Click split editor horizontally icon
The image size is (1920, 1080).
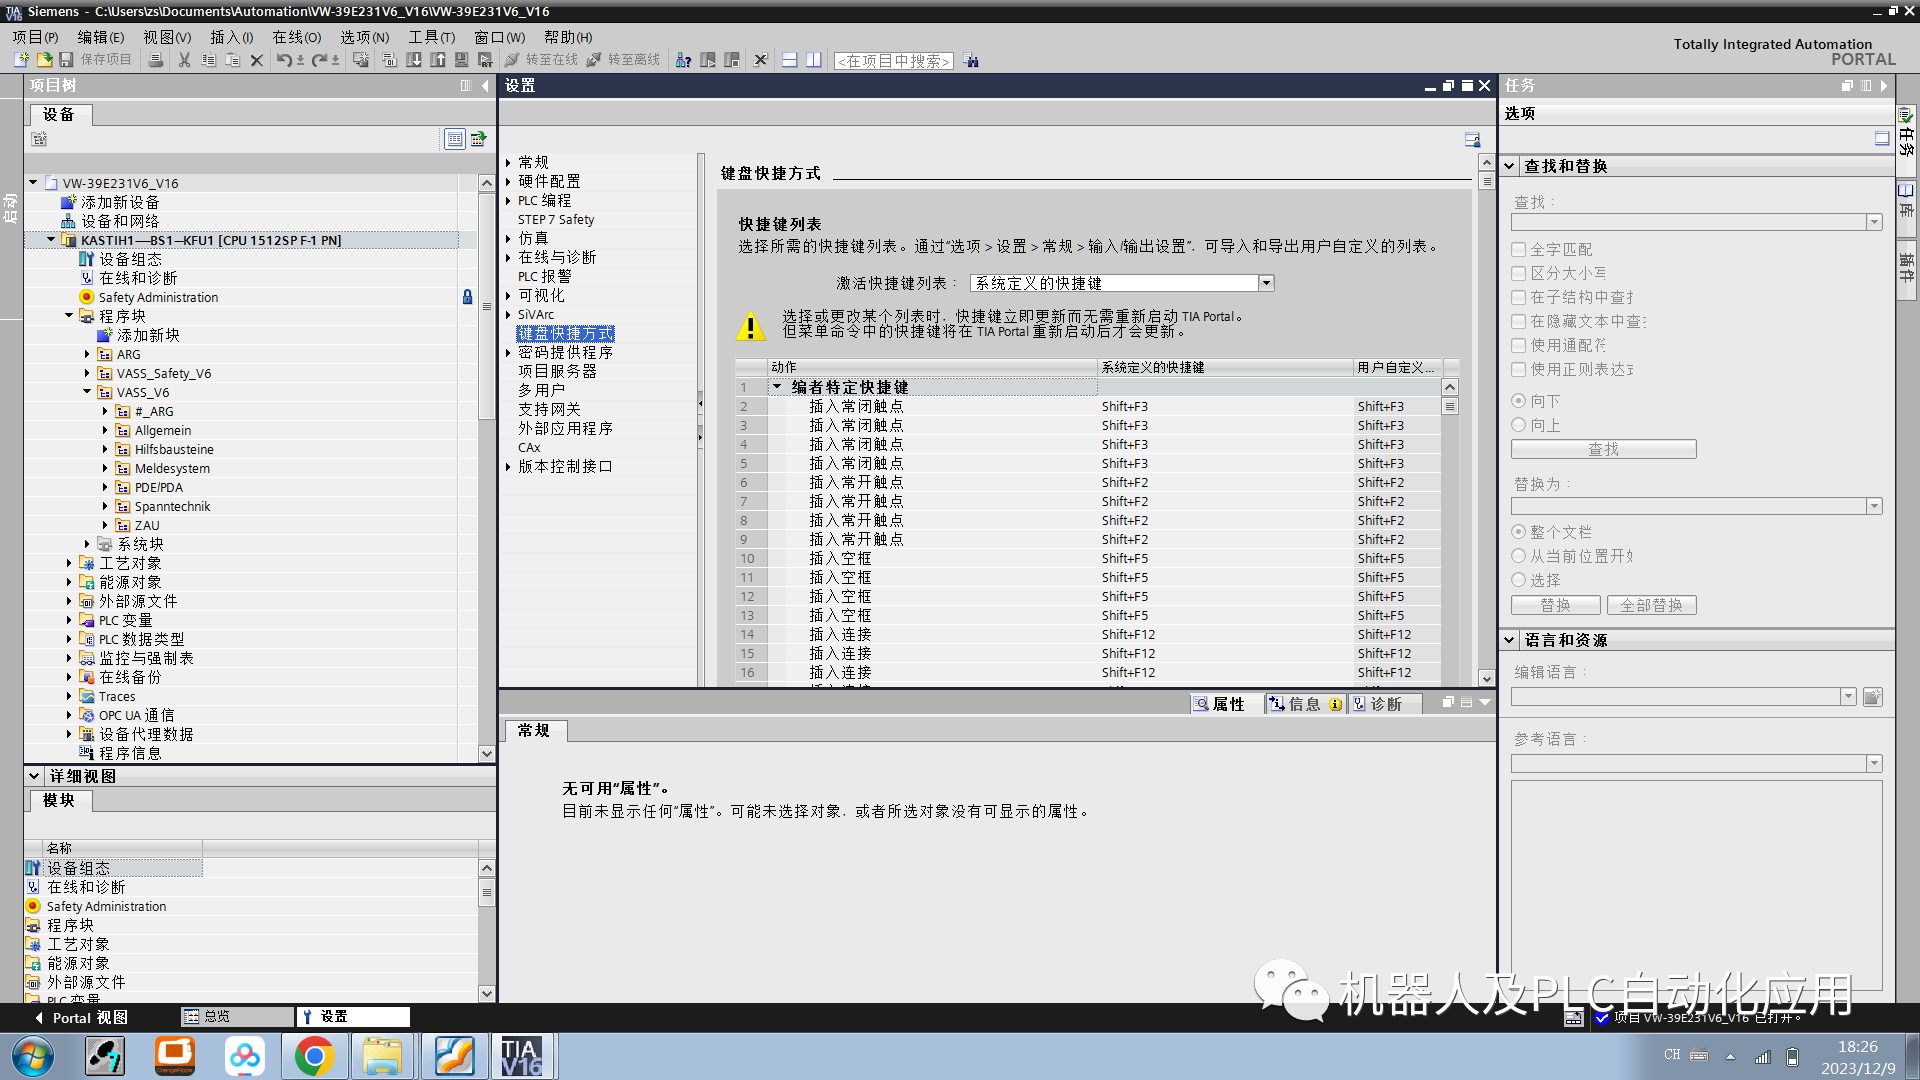click(x=789, y=60)
